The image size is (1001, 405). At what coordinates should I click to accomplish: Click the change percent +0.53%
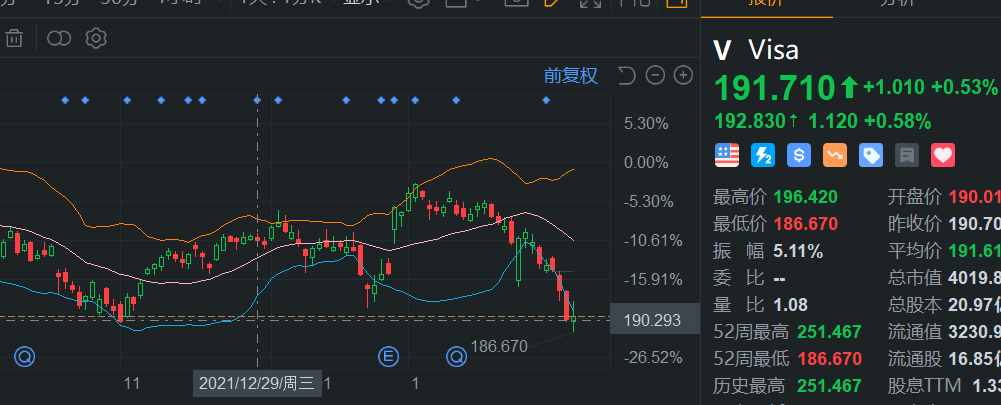(x=964, y=87)
